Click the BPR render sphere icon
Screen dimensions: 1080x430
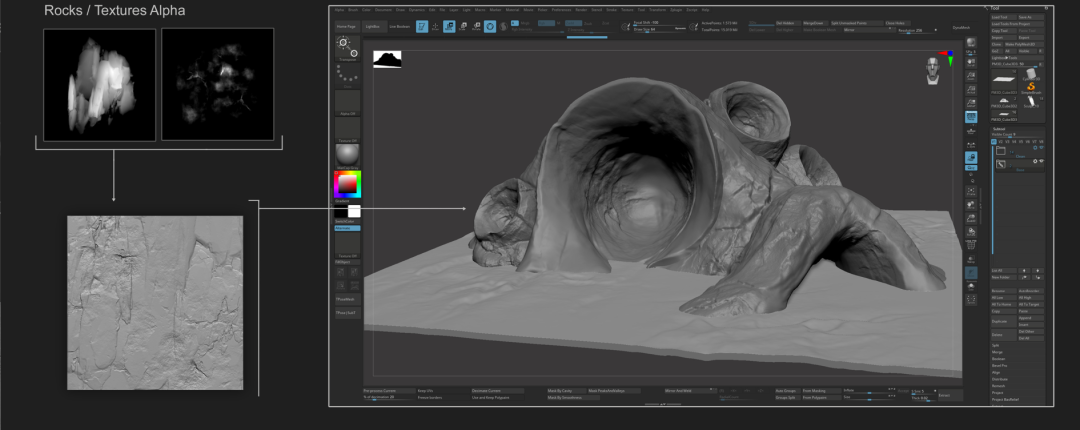[971, 43]
